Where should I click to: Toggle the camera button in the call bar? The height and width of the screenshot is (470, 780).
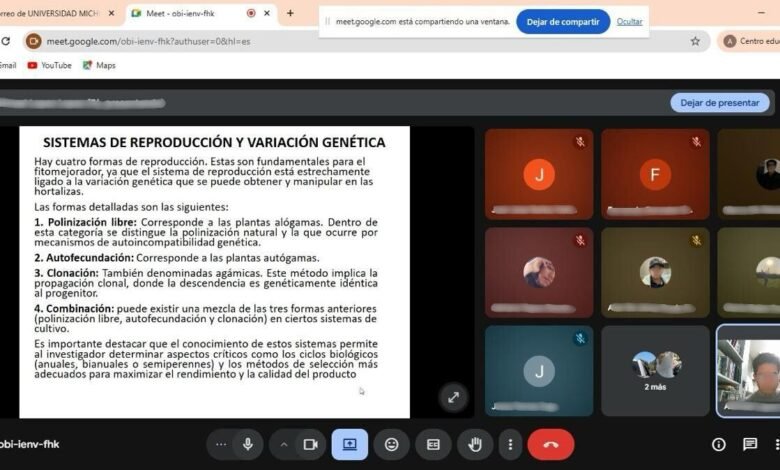point(310,444)
